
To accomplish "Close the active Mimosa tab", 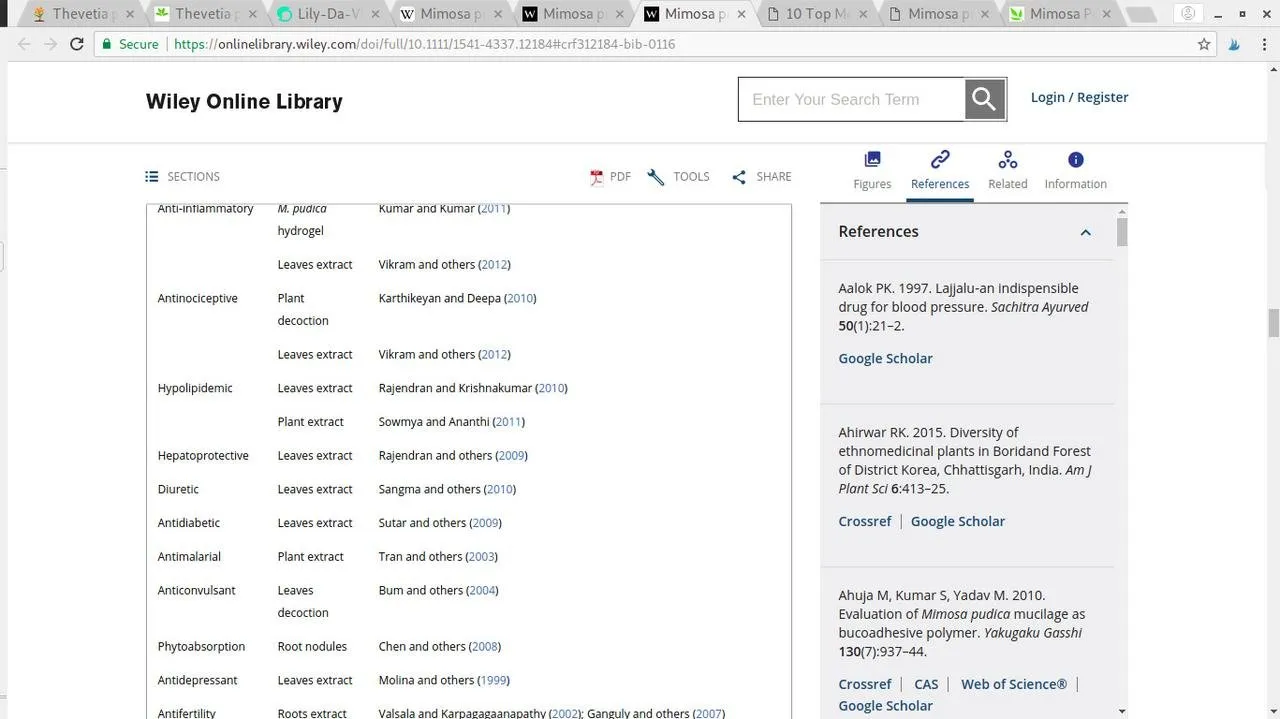I will pos(739,14).
